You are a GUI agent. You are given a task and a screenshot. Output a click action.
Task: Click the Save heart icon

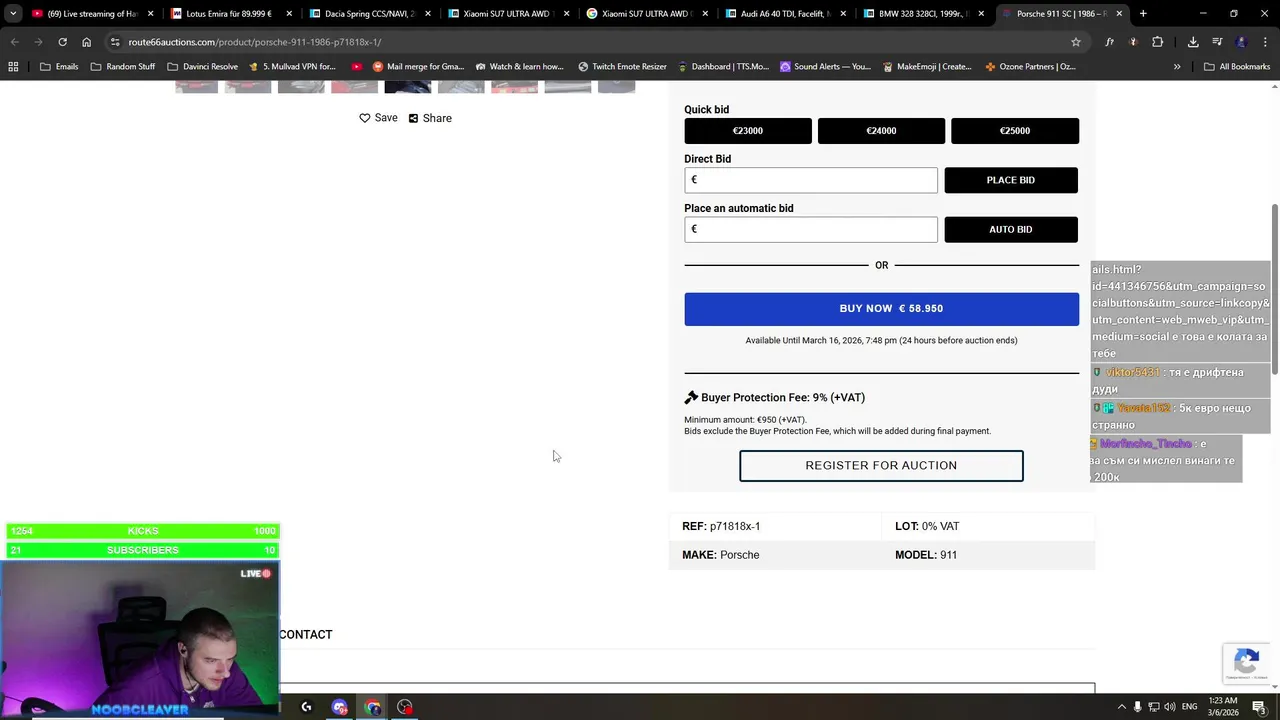pos(365,118)
